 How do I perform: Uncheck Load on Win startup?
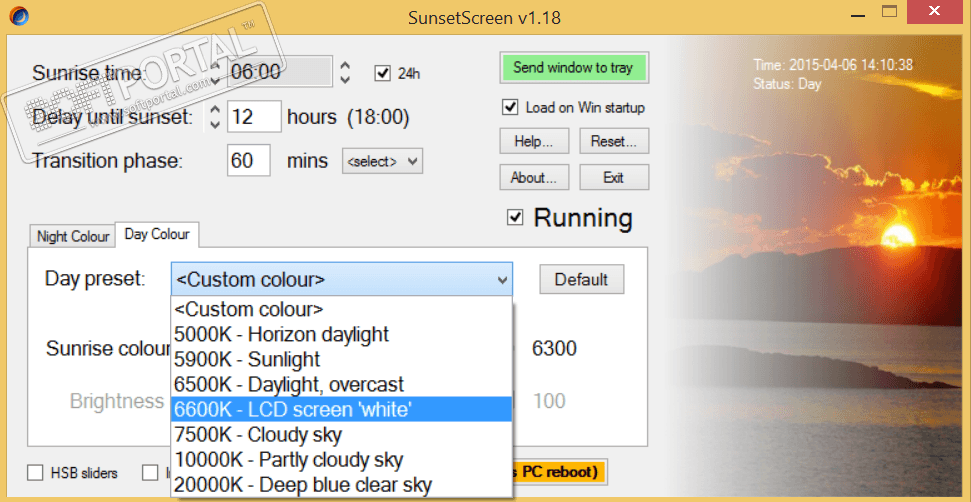coord(510,107)
